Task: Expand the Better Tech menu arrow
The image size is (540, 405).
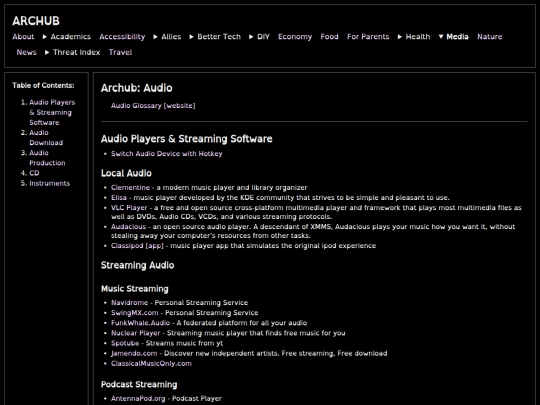Action: coord(191,37)
